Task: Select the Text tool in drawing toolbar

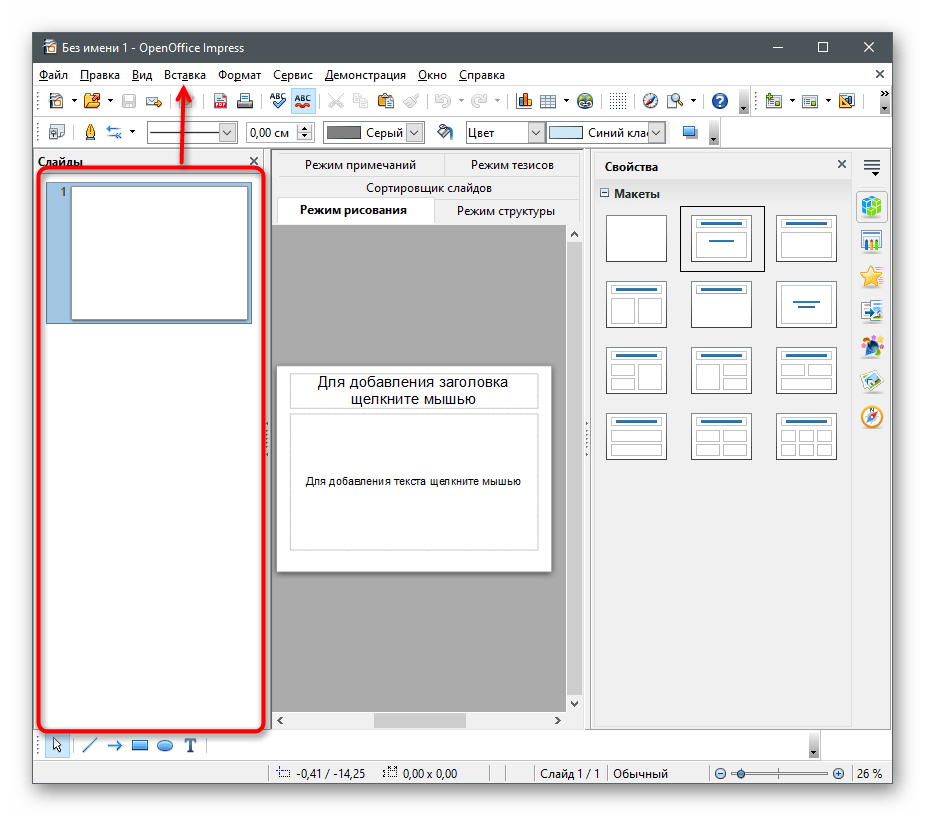Action: [x=190, y=746]
